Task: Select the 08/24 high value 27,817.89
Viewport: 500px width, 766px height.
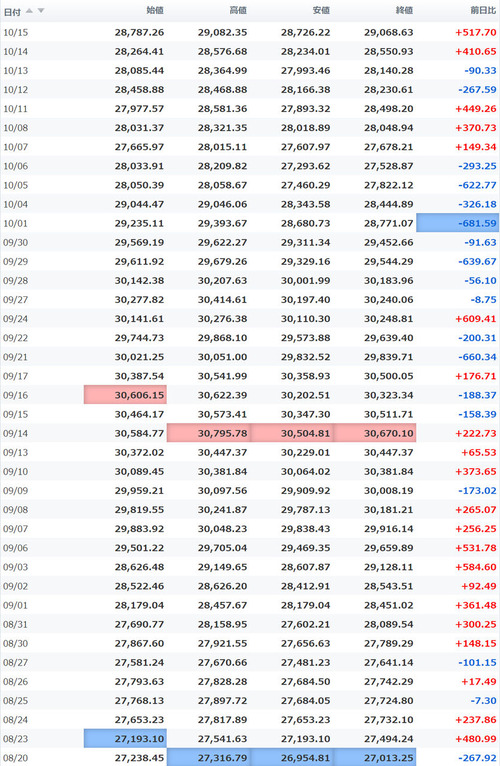Action: [x=222, y=719]
